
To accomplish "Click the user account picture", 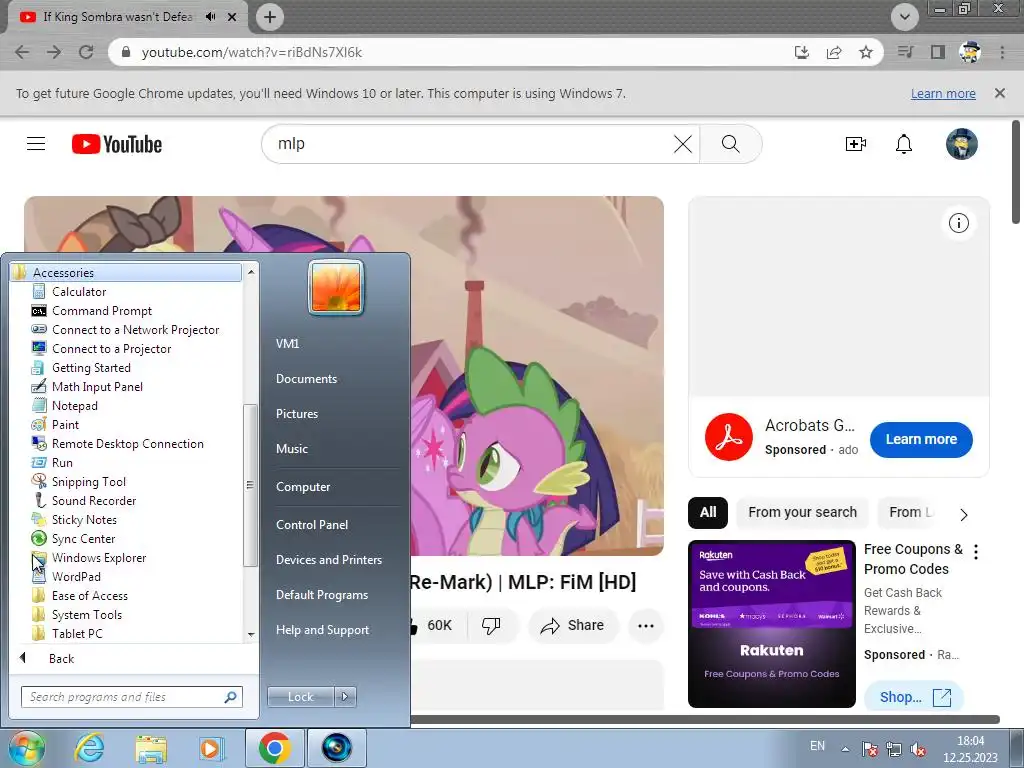I will tap(336, 287).
